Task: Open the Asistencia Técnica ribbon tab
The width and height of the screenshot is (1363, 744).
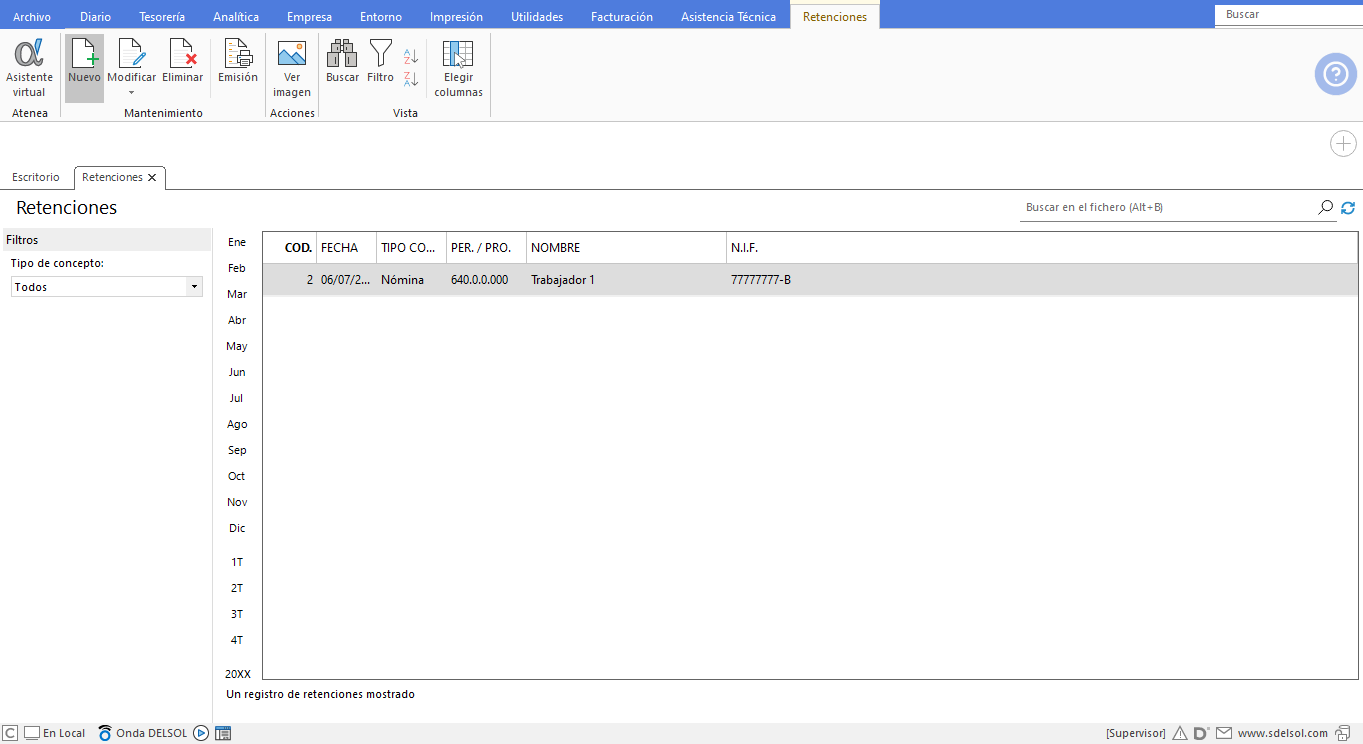Action: [x=728, y=17]
